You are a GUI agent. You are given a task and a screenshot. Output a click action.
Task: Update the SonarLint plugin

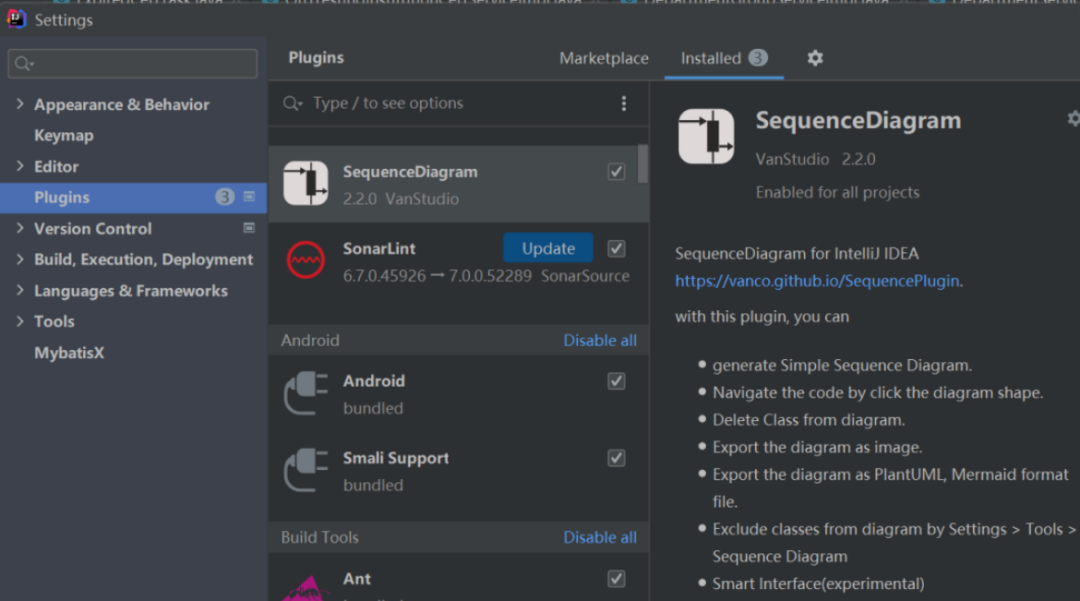pos(548,248)
